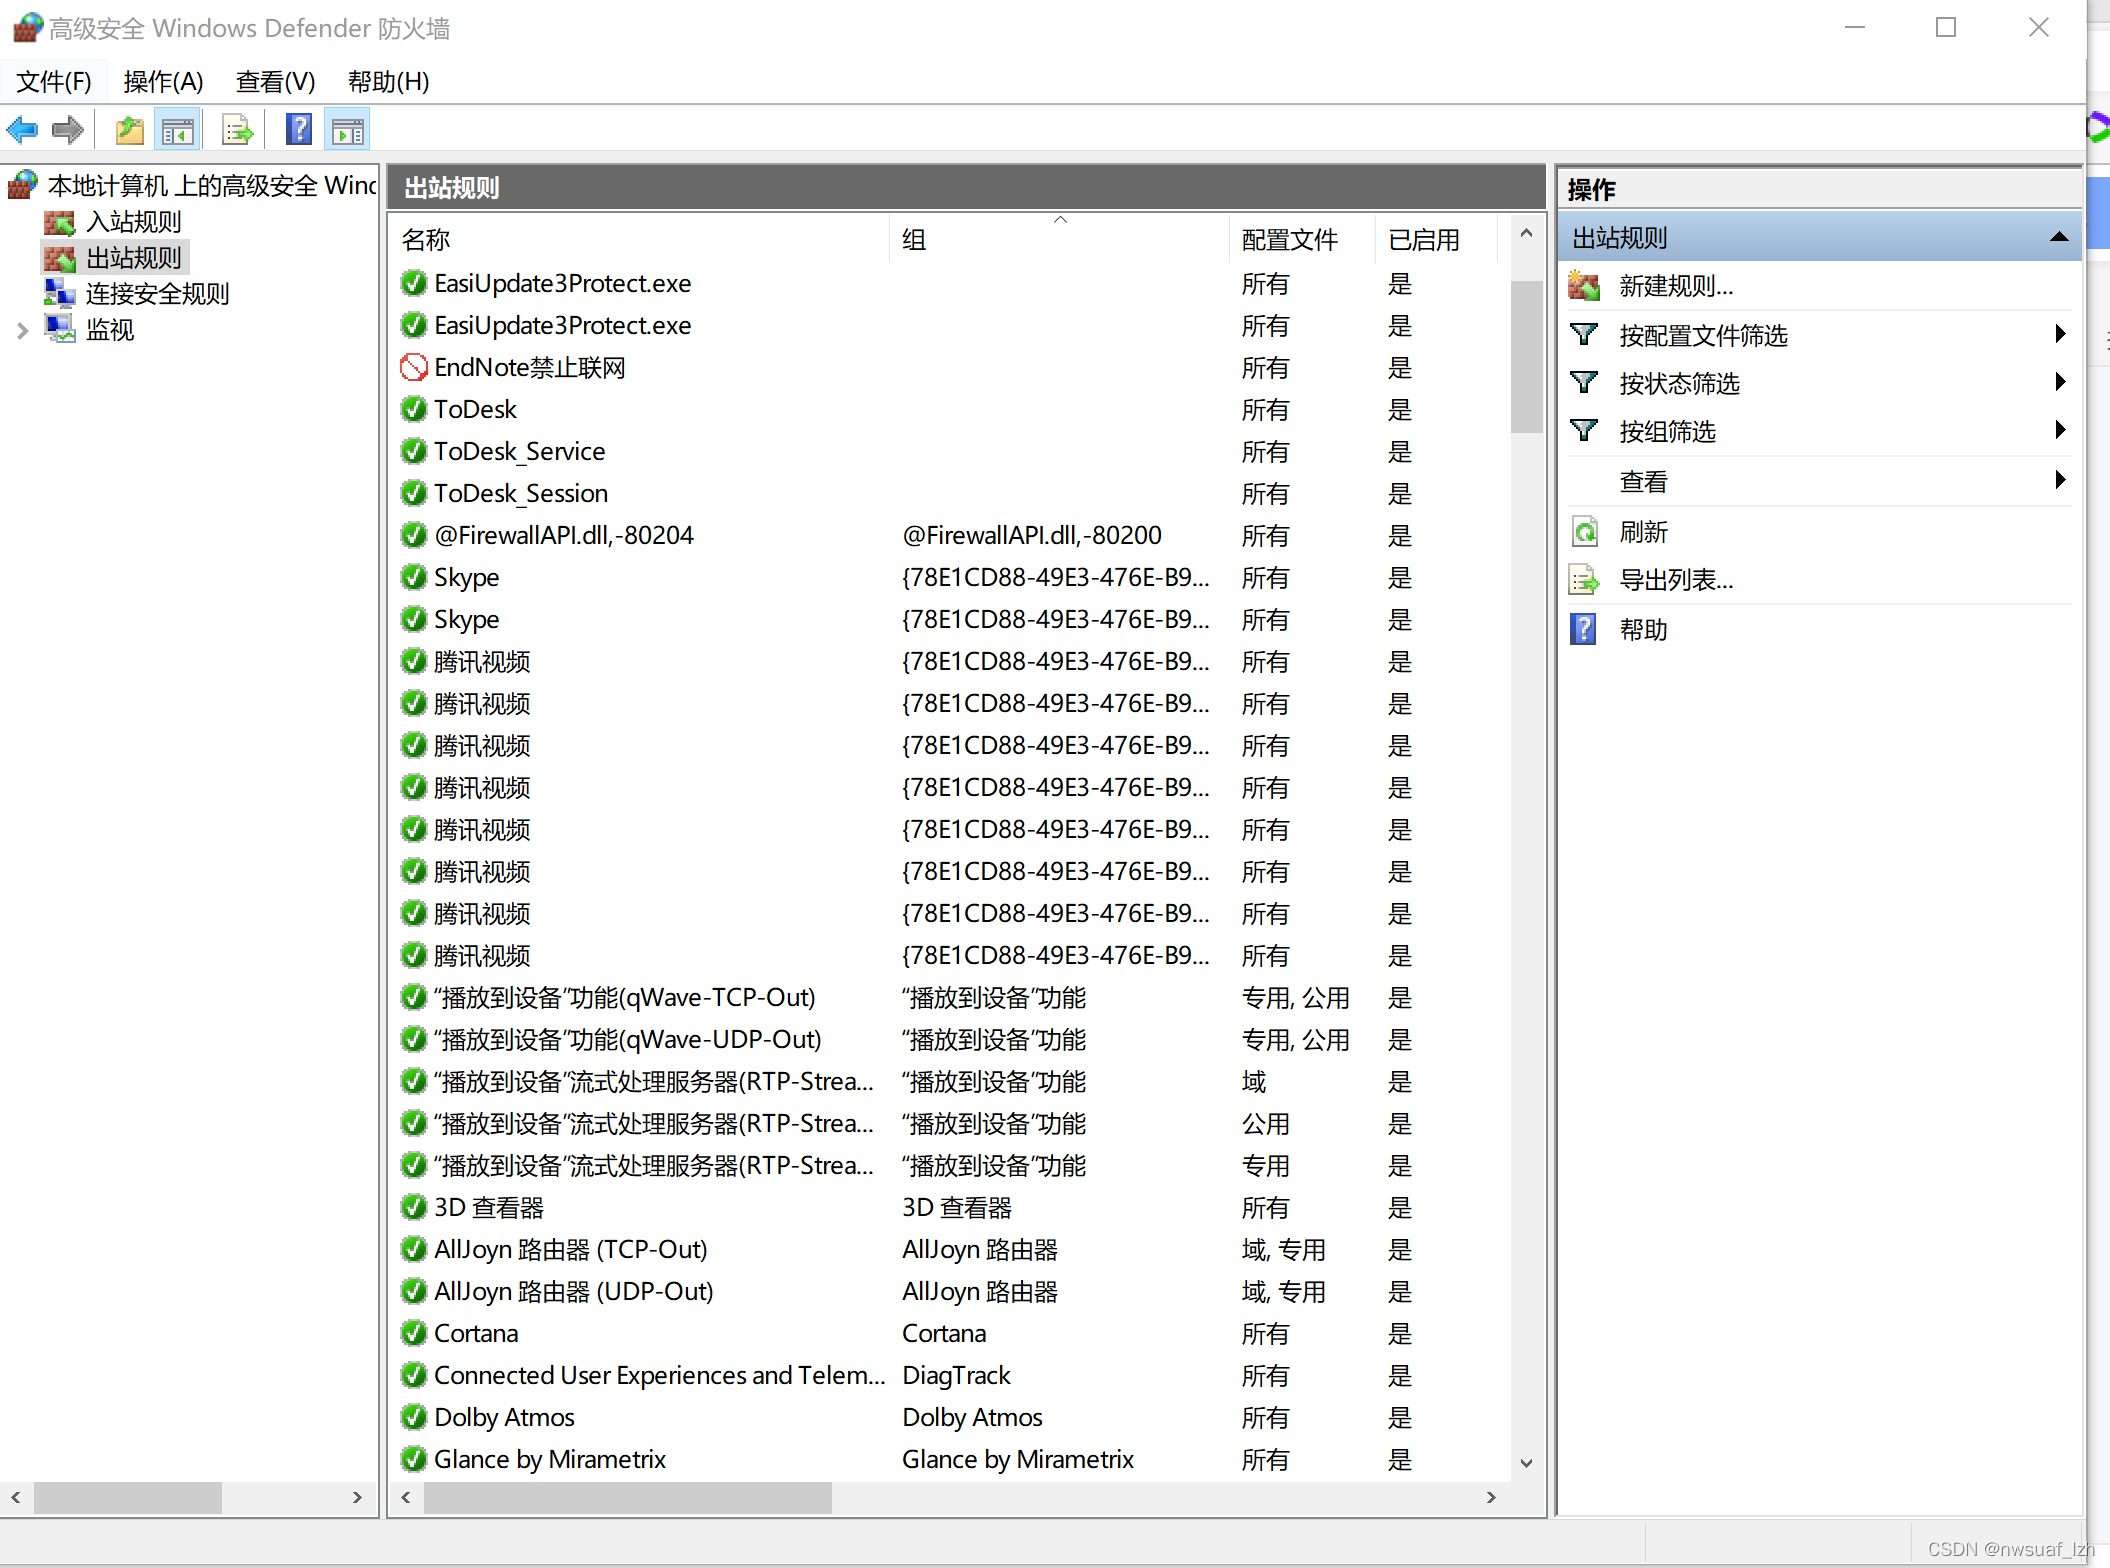The height and width of the screenshot is (1568, 2110).
Task: Click the Up one level folder icon
Action: [130, 130]
